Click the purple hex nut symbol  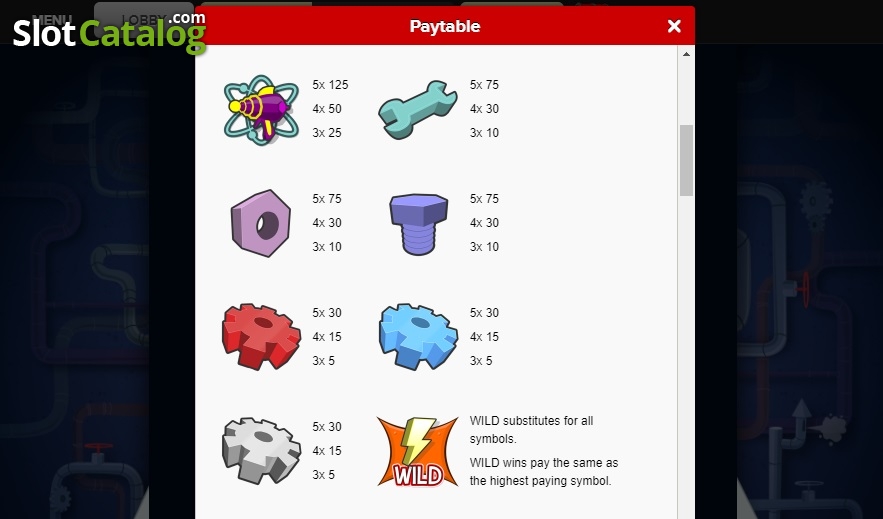[261, 223]
